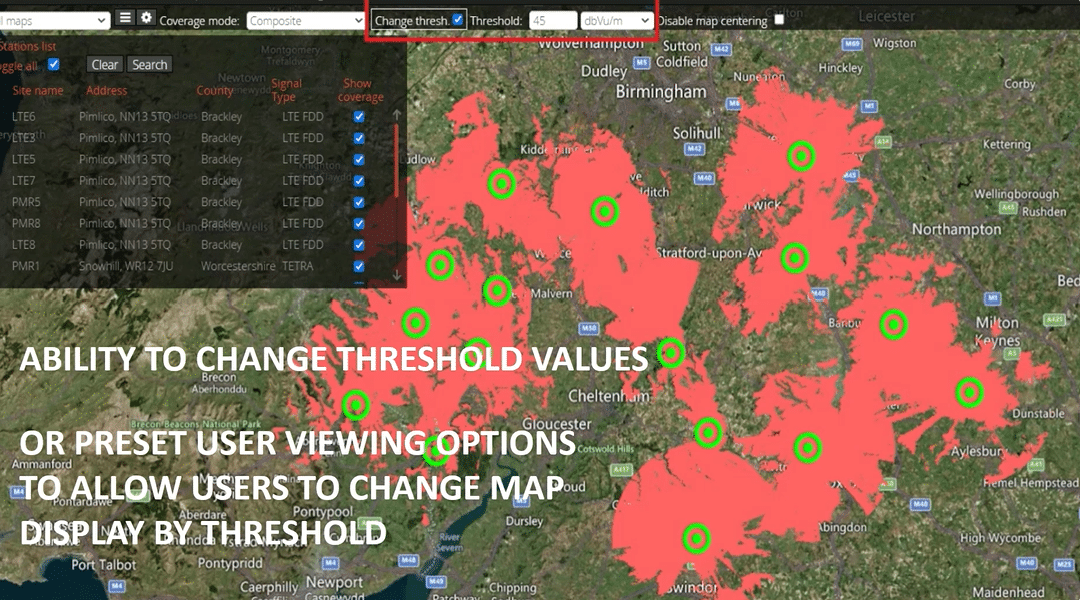This screenshot has height=600, width=1080.
Task: Click the Gloucester label on map
Action: [557, 424]
